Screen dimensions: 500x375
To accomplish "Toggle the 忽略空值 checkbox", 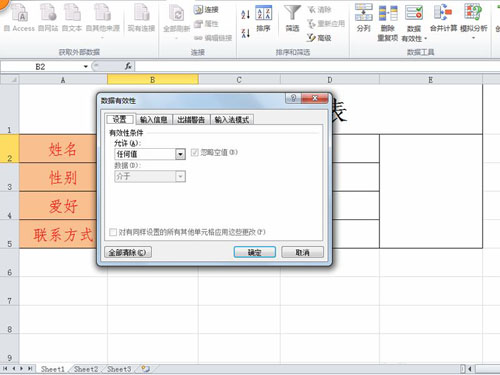I will (194, 153).
